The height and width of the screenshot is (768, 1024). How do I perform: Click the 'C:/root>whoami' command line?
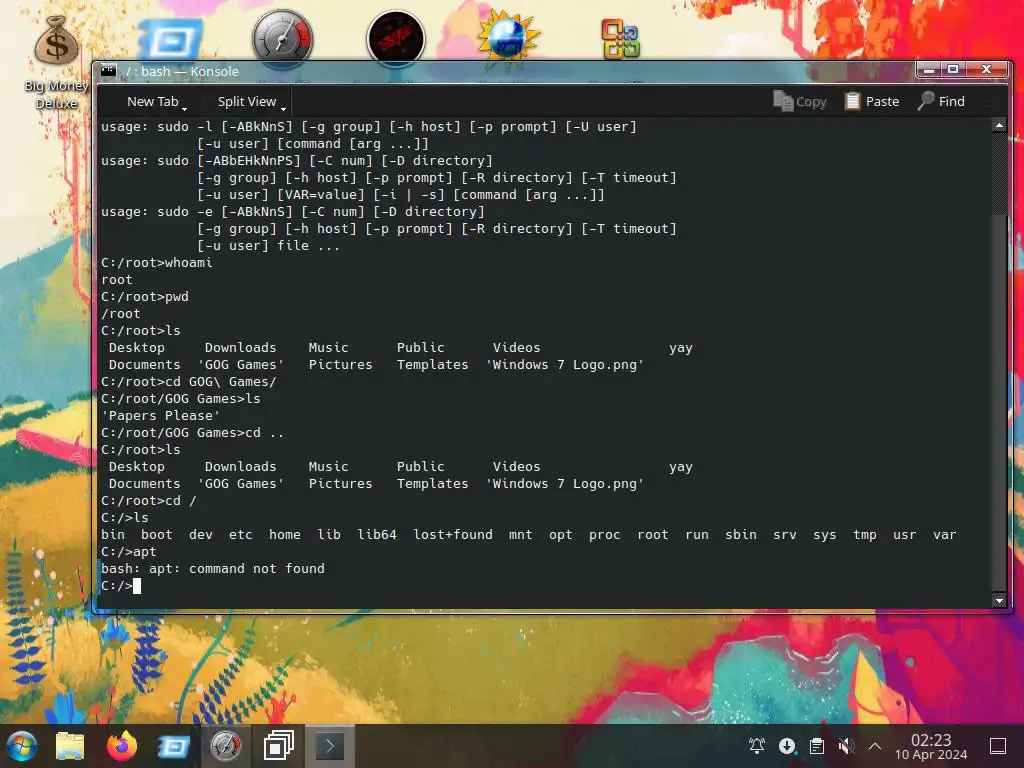pos(157,263)
